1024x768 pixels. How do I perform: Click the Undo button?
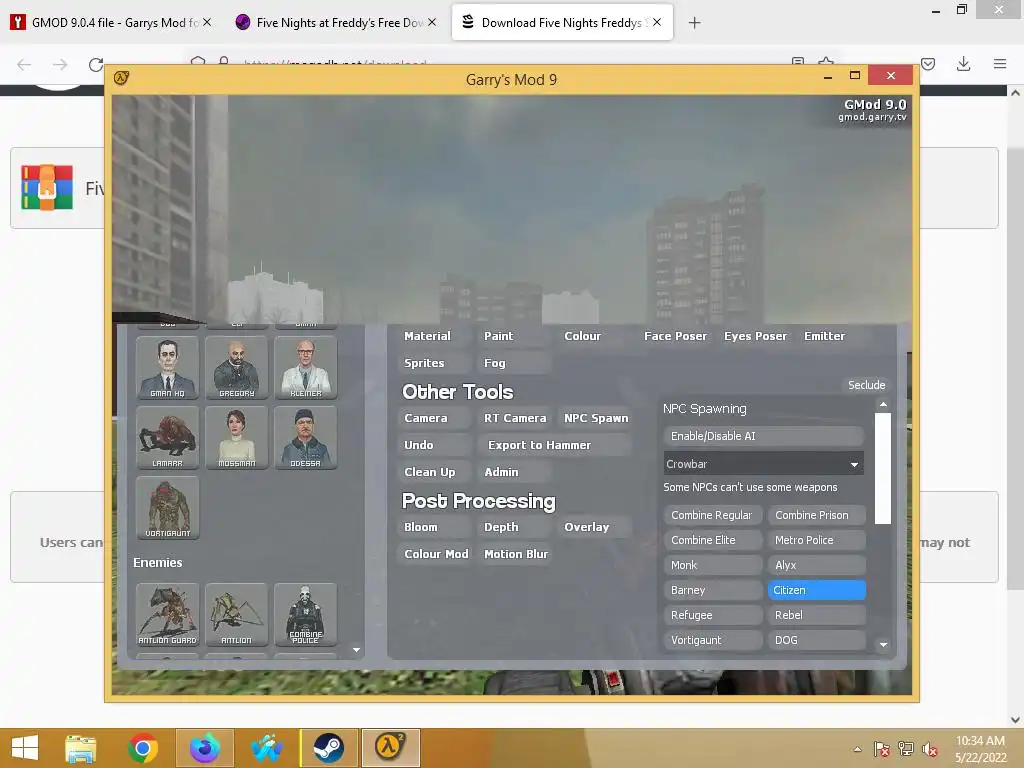coord(433,445)
